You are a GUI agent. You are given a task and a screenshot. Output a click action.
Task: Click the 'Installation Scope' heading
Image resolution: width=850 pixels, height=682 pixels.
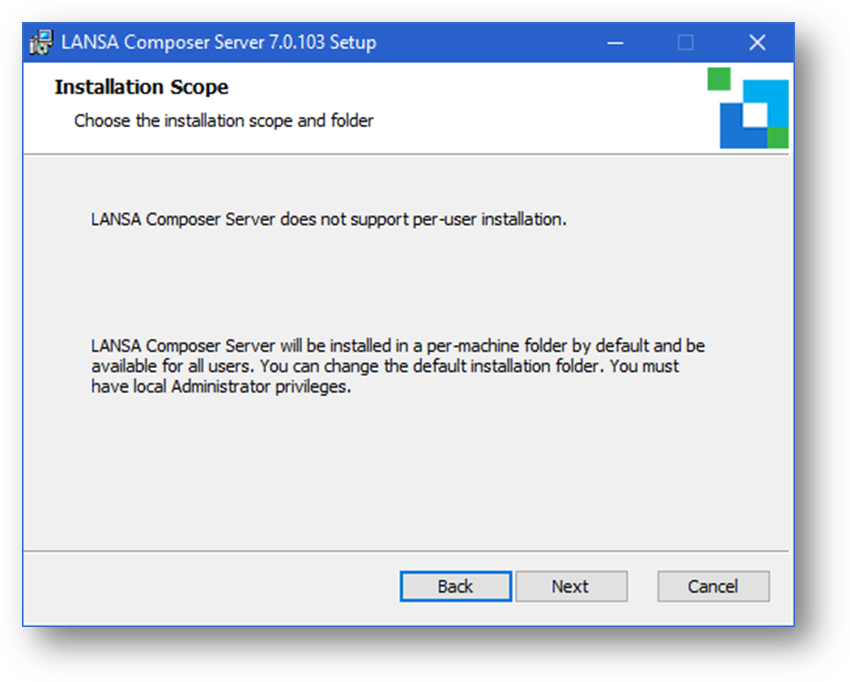pos(141,87)
